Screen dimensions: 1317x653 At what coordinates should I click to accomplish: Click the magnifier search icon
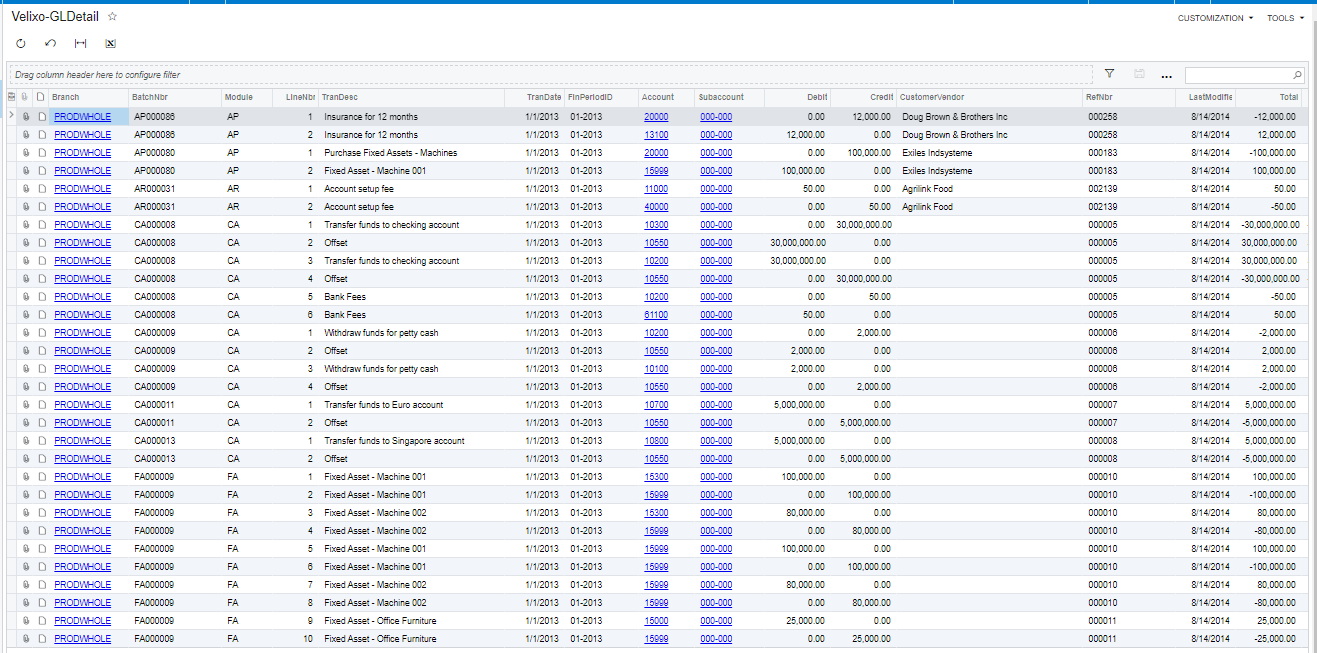1298,75
